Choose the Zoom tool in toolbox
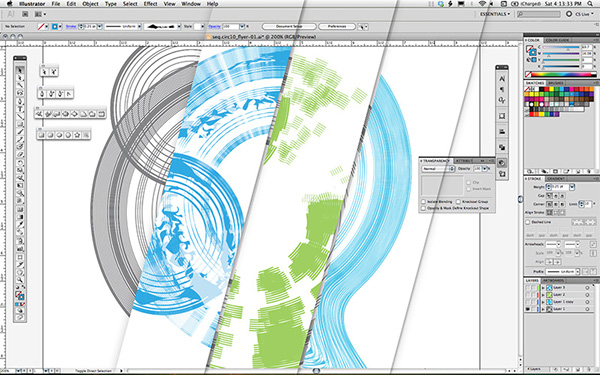This screenshot has width=600, height=375. (x=20, y=280)
